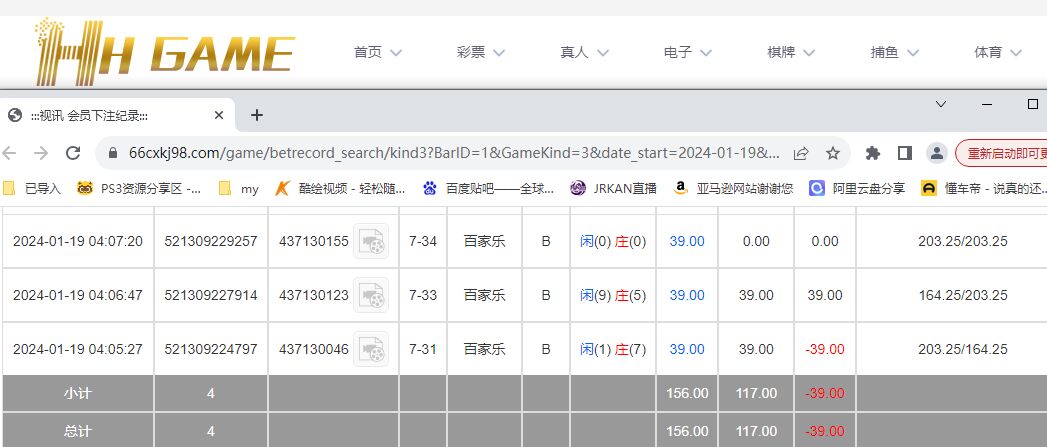The width and height of the screenshot is (1047, 447).
Task: Click the address bar URL
Action: pos(454,153)
